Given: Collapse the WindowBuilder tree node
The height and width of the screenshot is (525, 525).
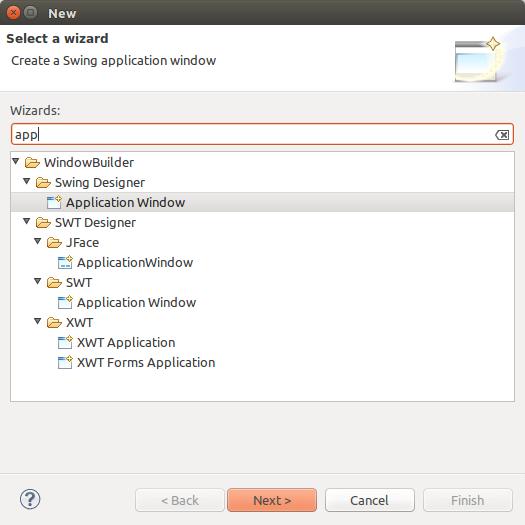Looking at the screenshot, I should (x=15, y=162).
